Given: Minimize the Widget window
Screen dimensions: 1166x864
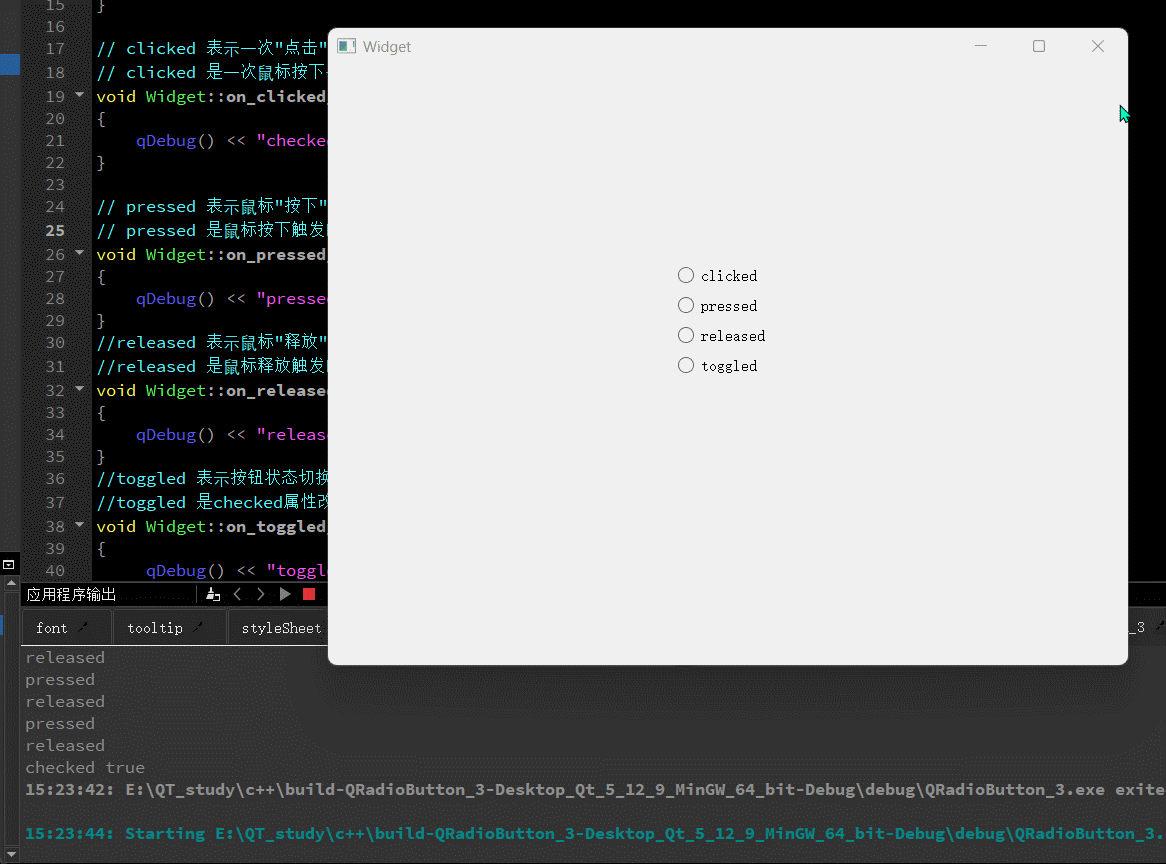Looking at the screenshot, I should point(981,46).
